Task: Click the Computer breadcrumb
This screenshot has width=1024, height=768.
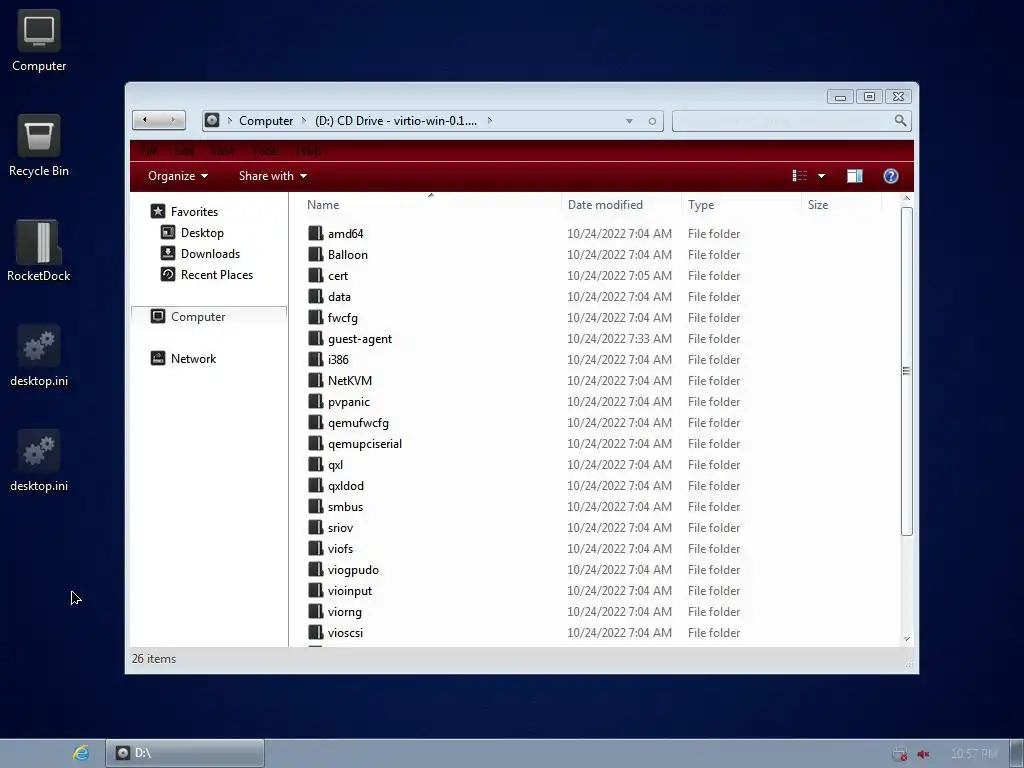Action: point(266,121)
